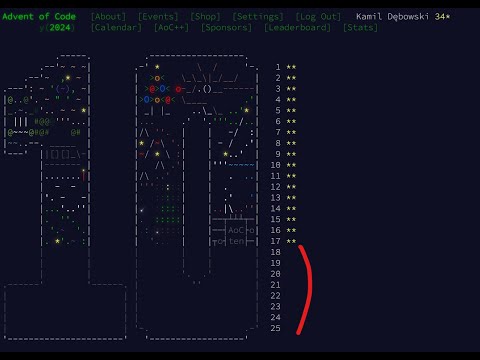Open the [Calendar] page
Image resolution: width=480 pixels, height=360 pixels.
(116, 27)
